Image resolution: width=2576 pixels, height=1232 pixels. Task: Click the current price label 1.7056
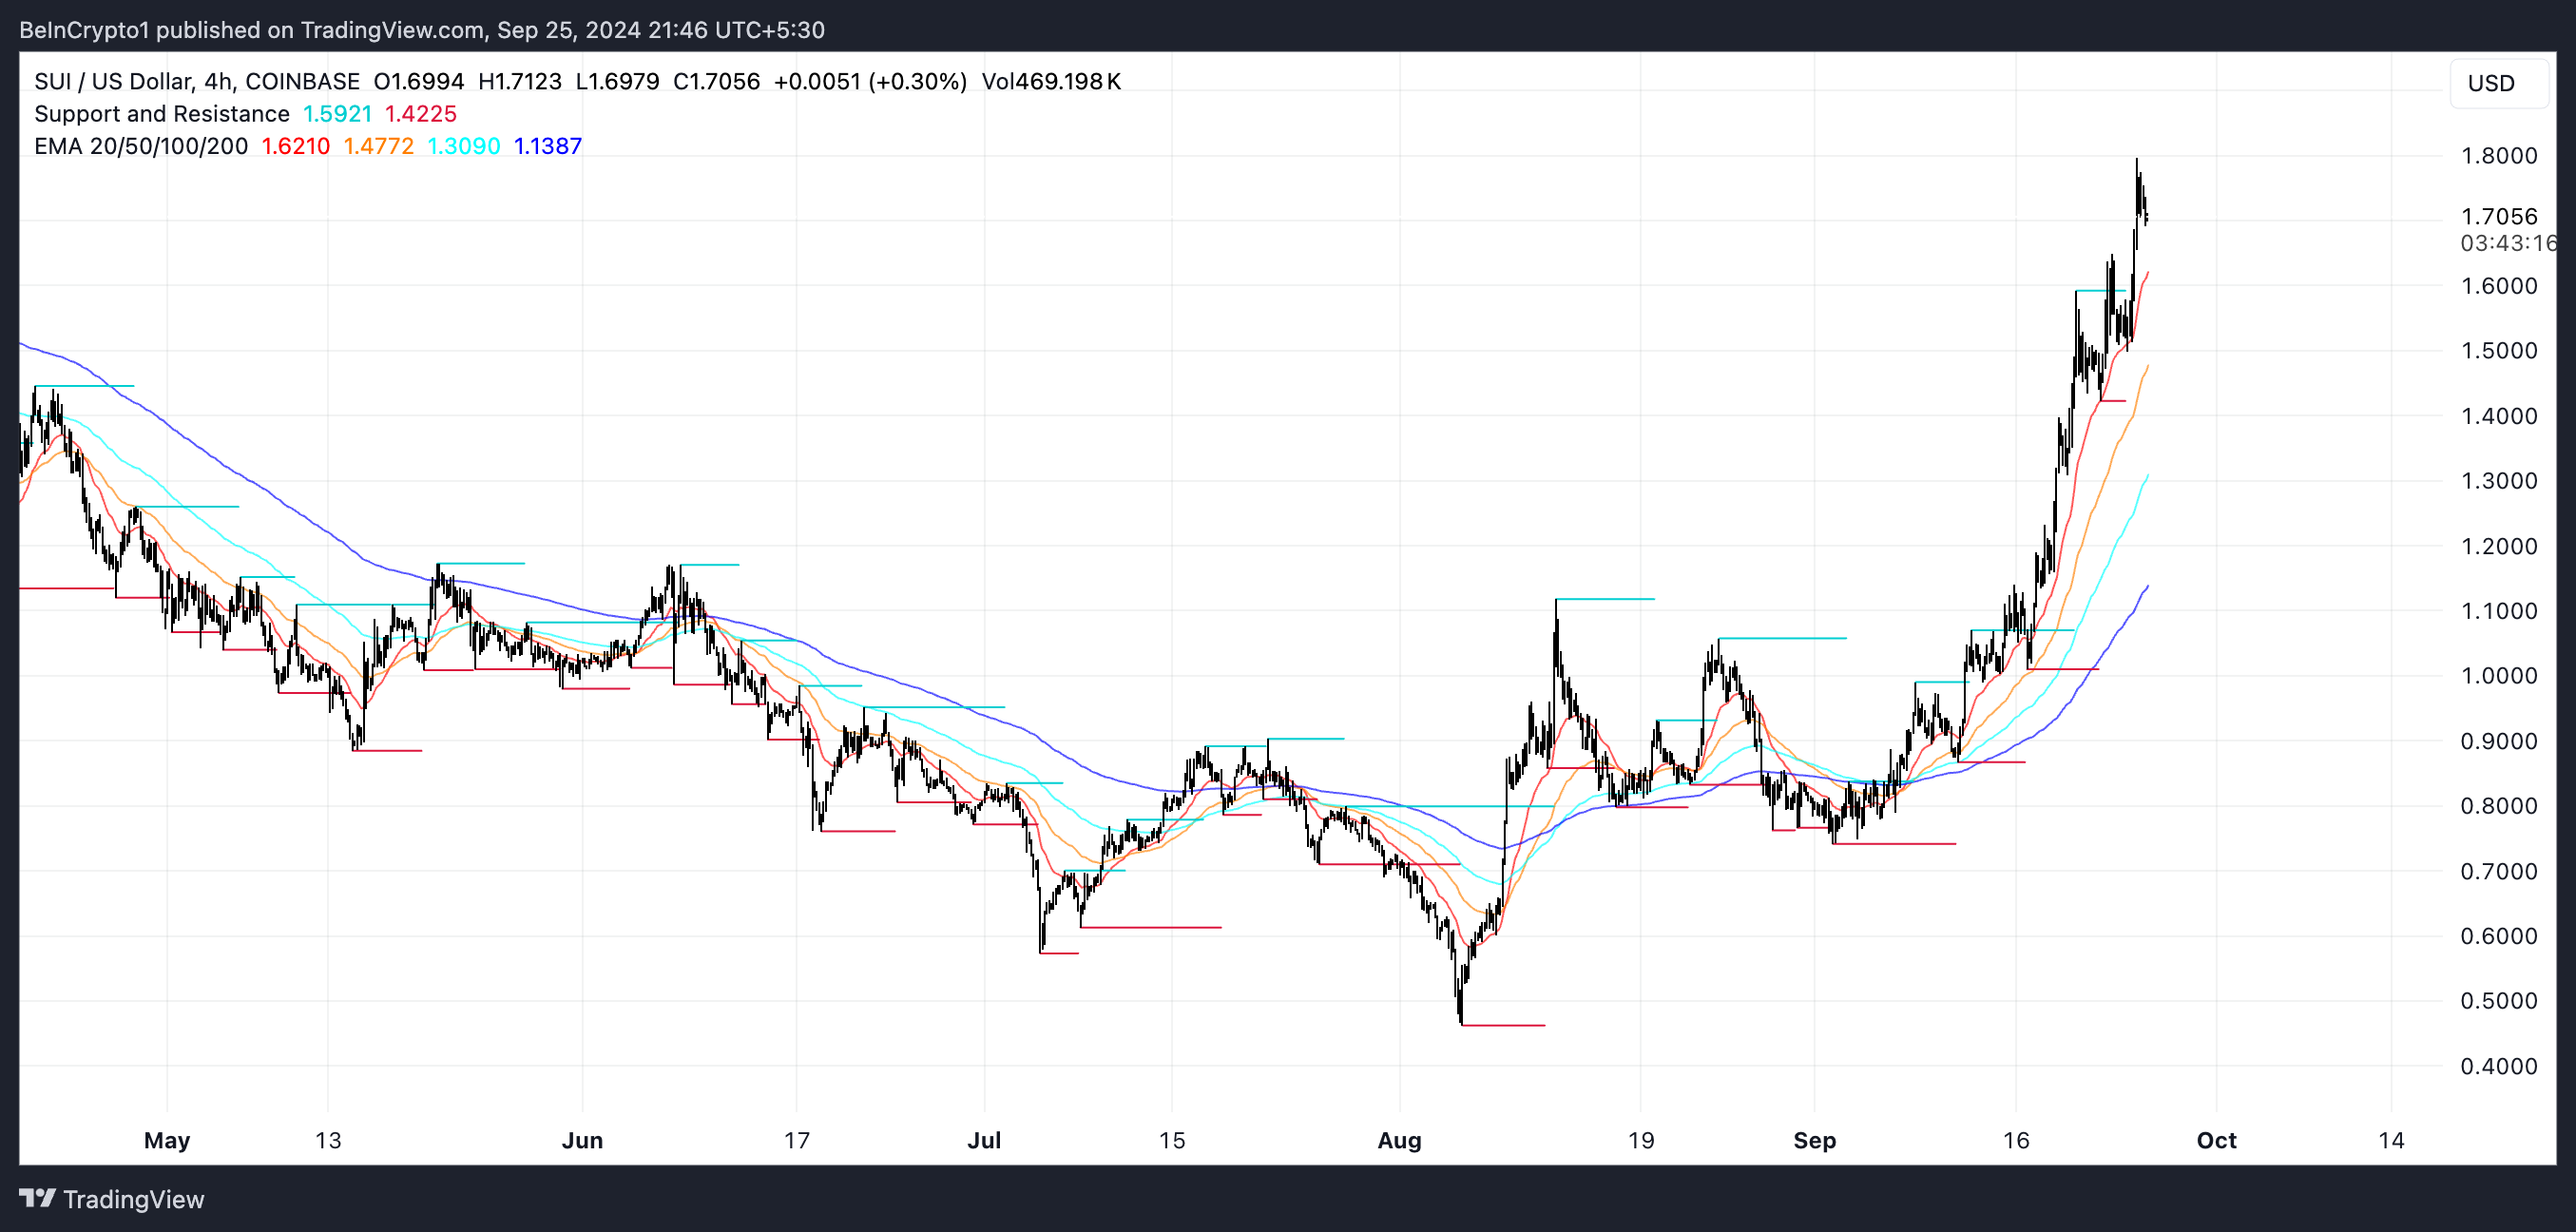pyautogui.click(x=2498, y=217)
